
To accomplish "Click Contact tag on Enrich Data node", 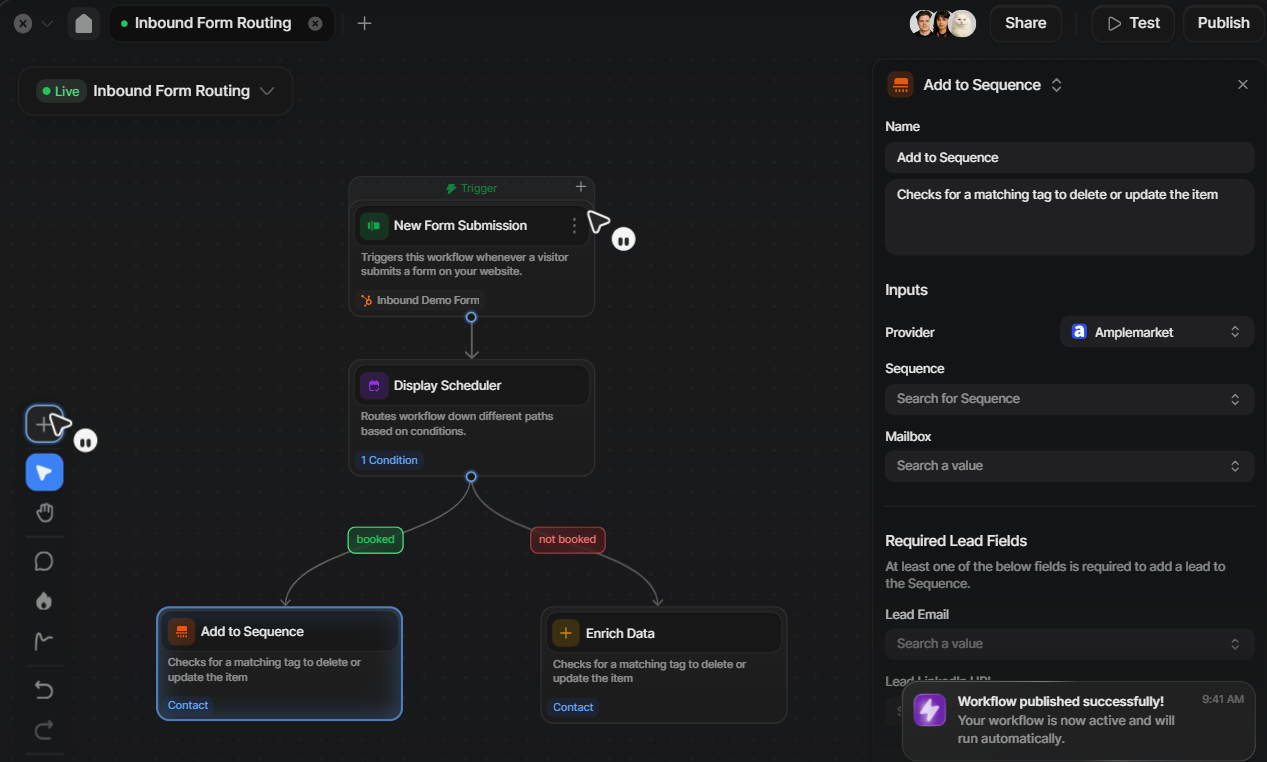I will click(573, 707).
